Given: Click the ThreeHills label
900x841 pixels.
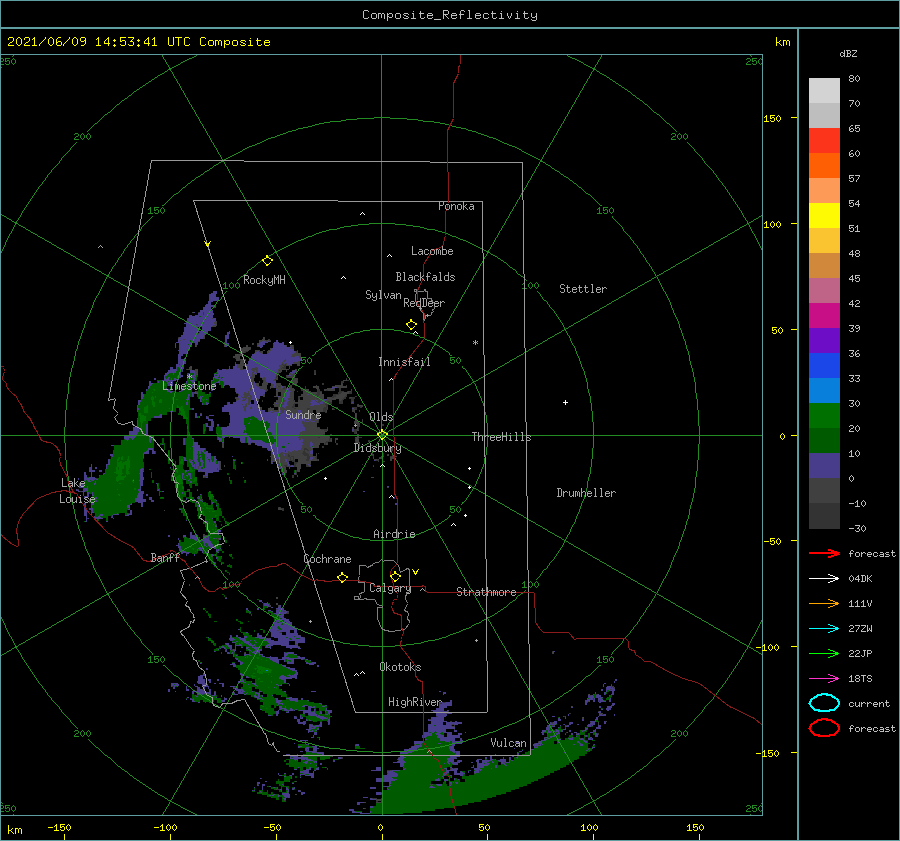Looking at the screenshot, I should tap(501, 437).
